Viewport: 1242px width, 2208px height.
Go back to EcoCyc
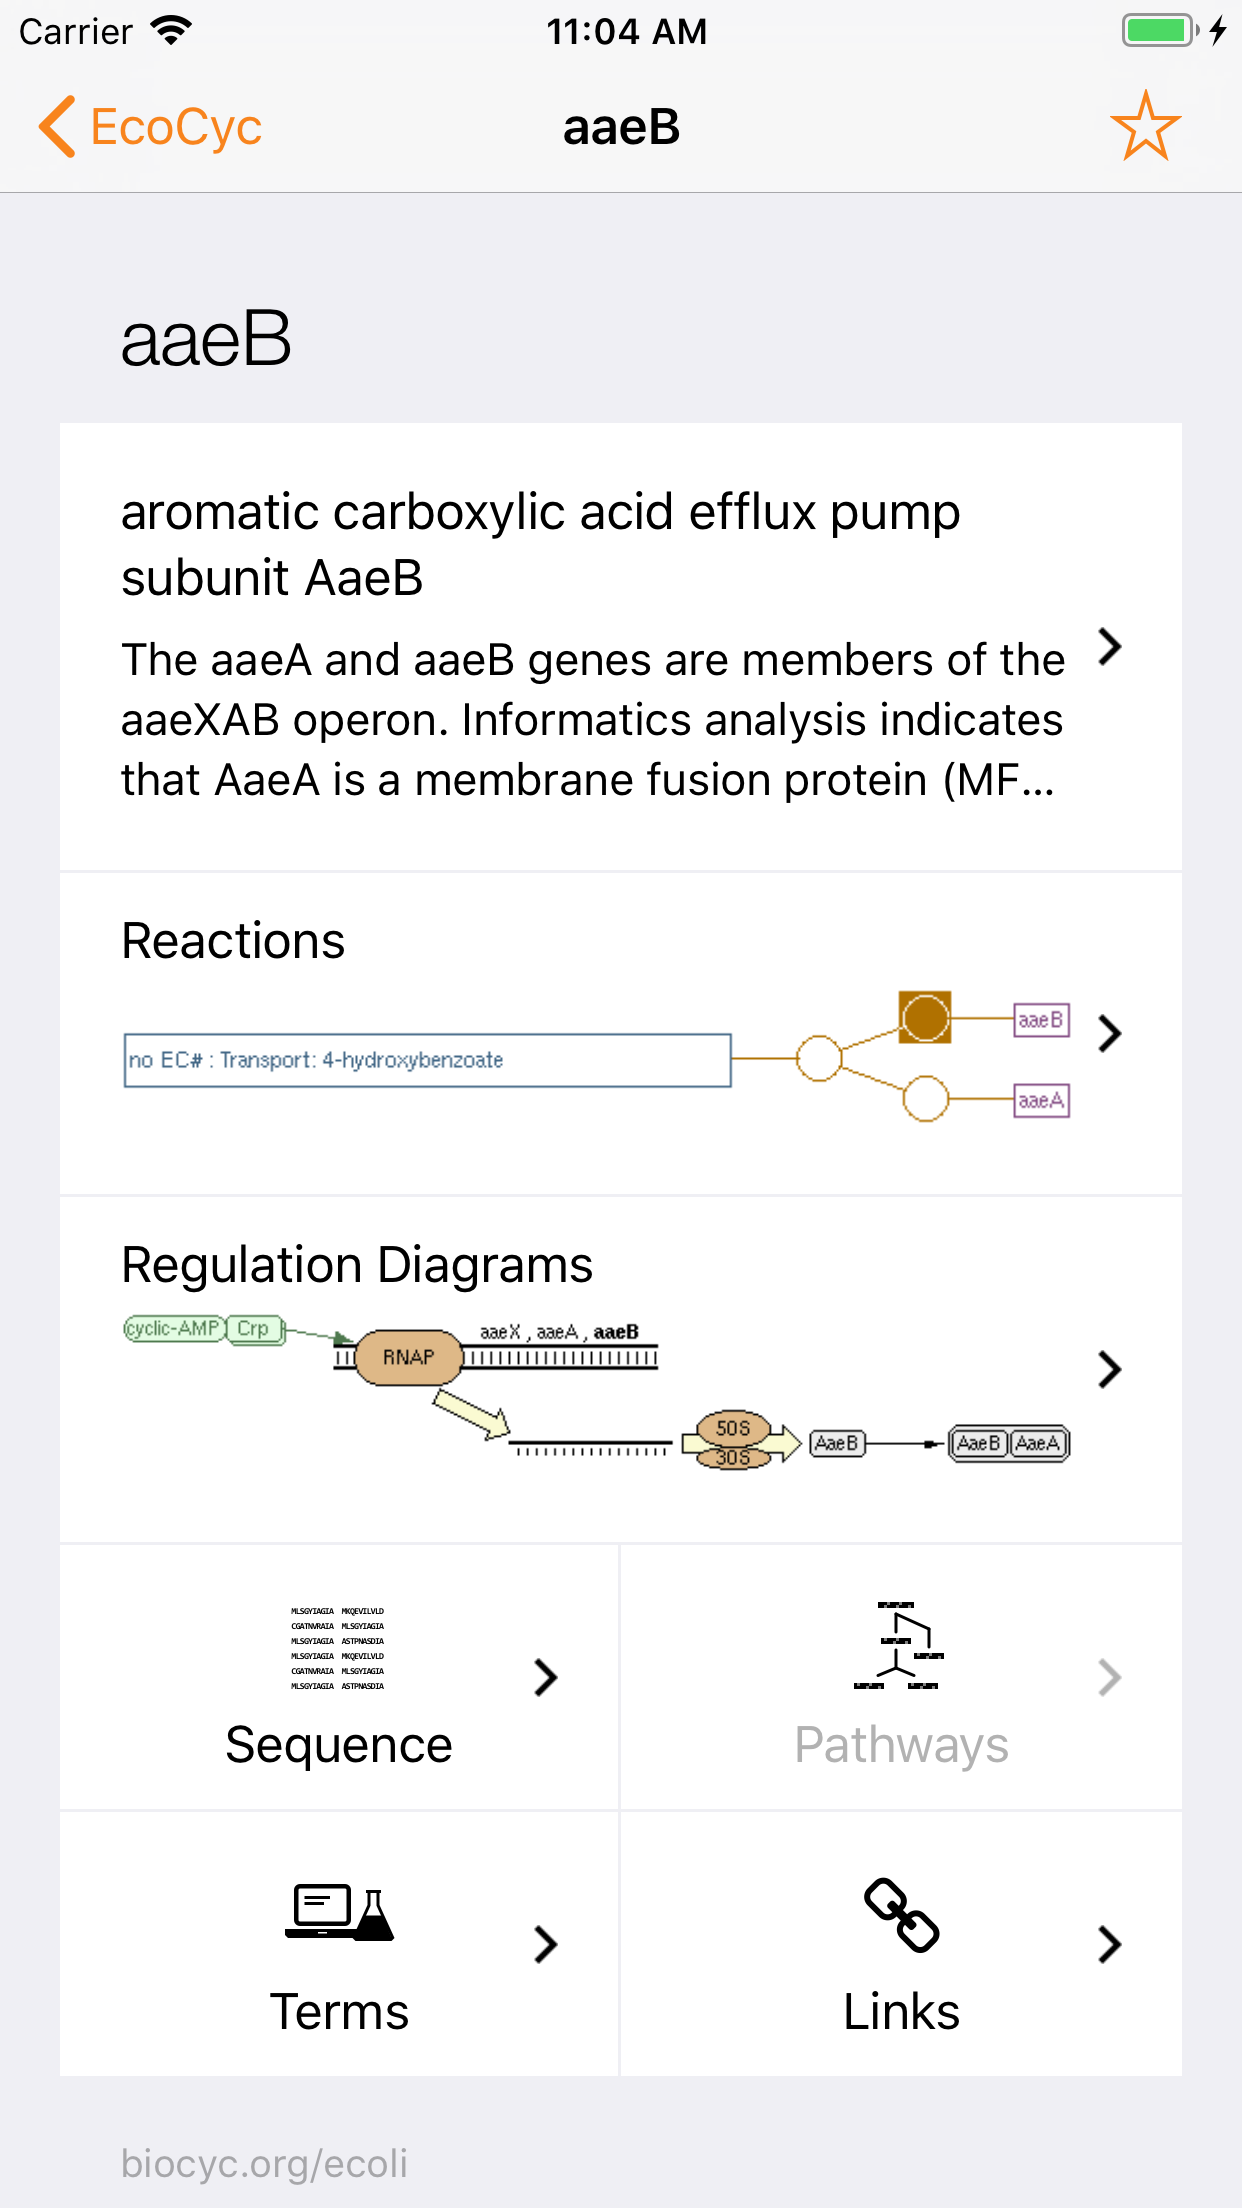(150, 127)
